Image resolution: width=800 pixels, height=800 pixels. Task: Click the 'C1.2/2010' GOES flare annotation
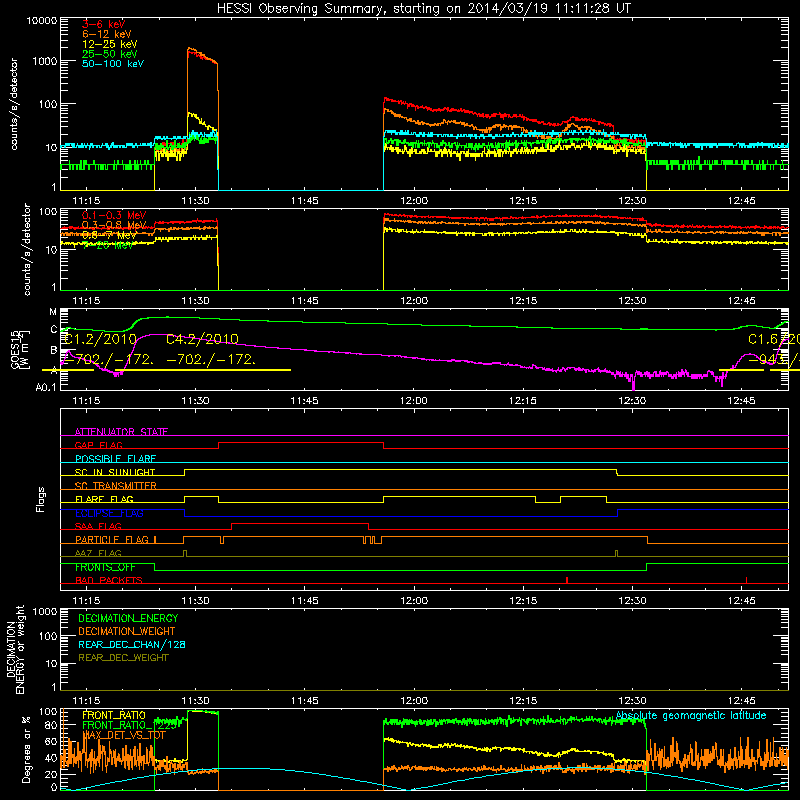(100, 339)
